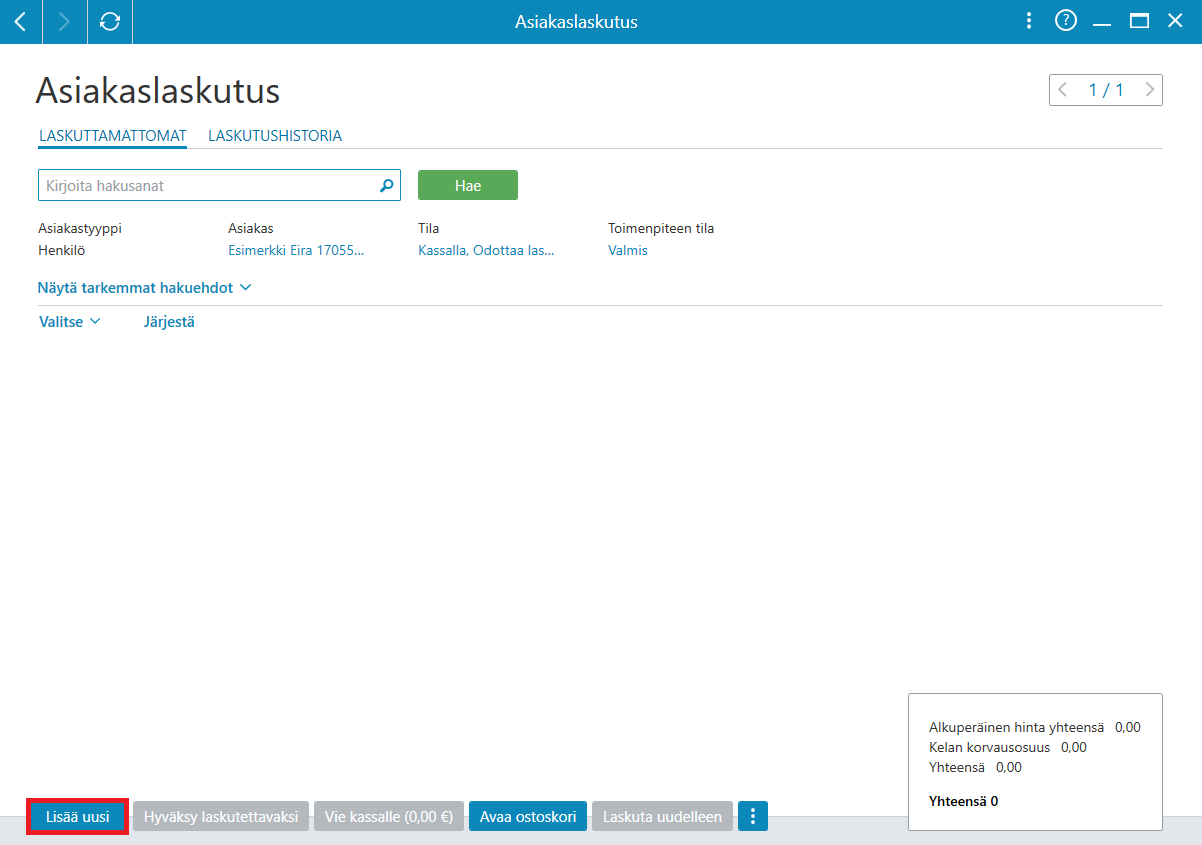1202x845 pixels.
Task: Open the Avaa ostoskori button
Action: (528, 817)
